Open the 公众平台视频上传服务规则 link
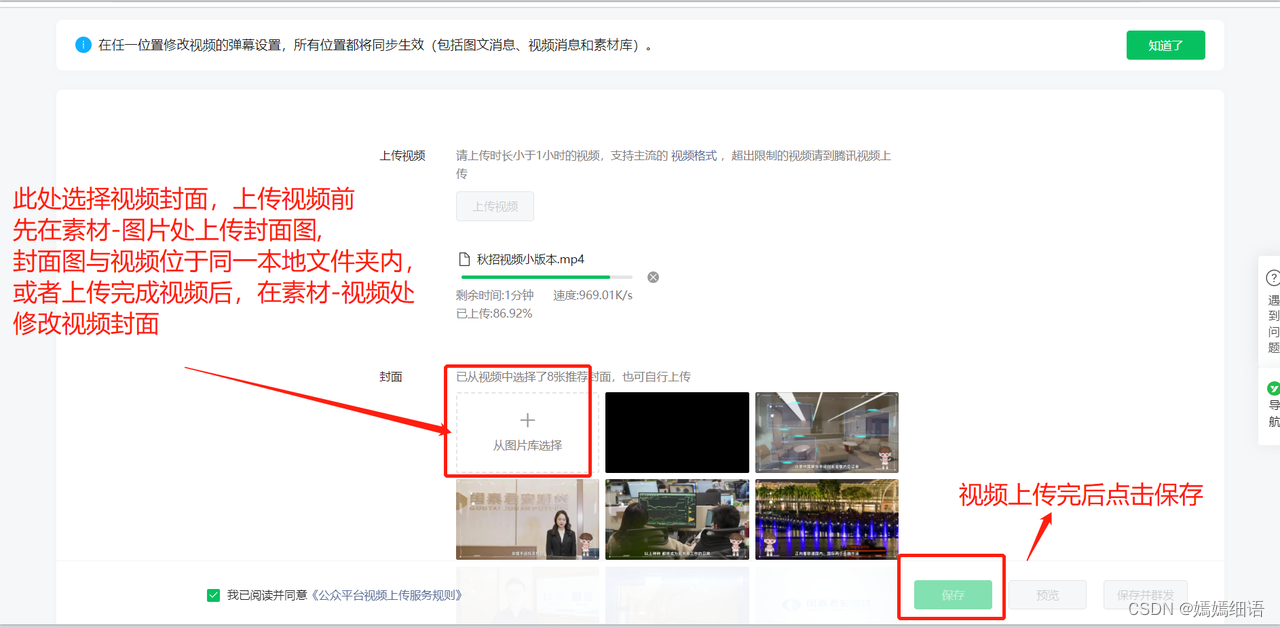 point(387,595)
